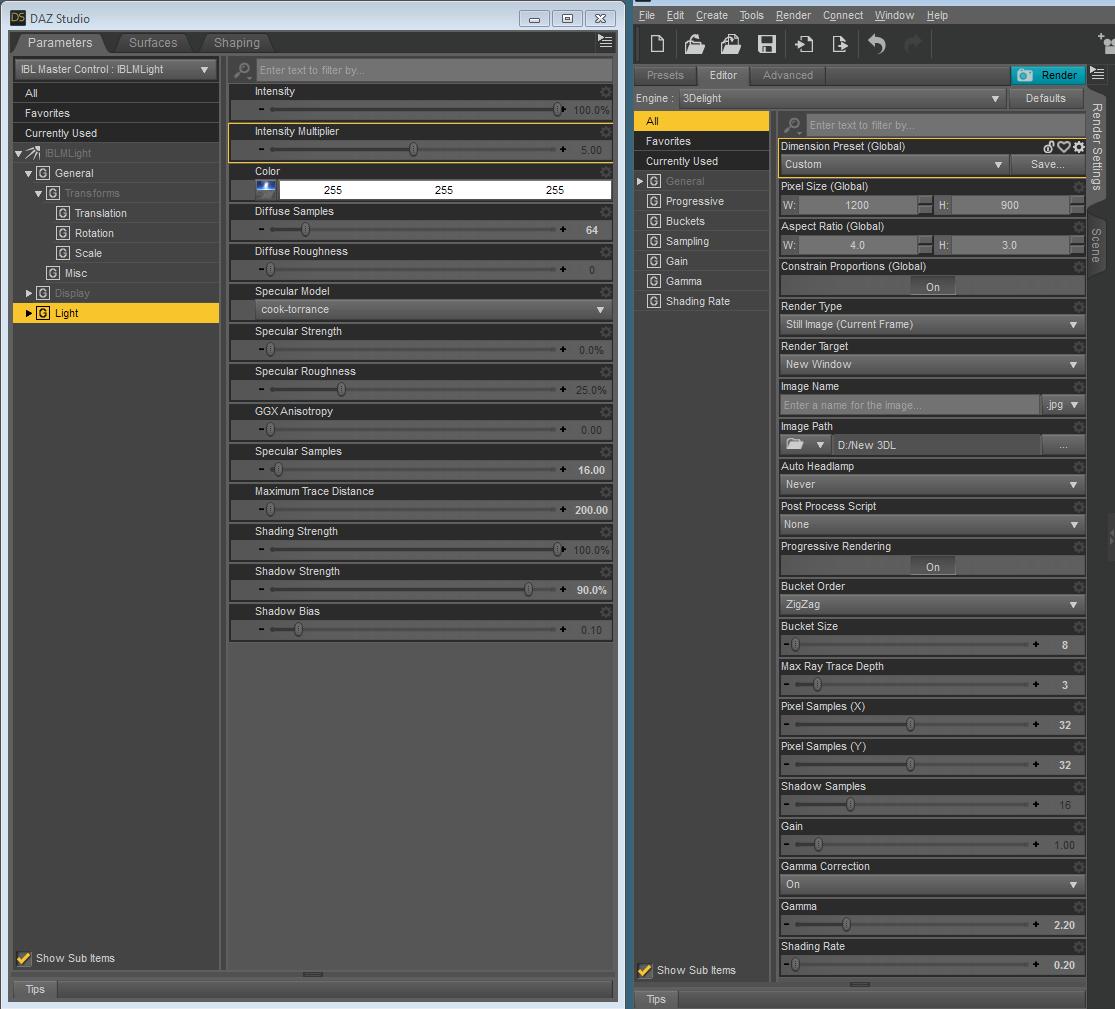Open Engine 3Delight dropdown
This screenshot has width=1115, height=1009.
click(x=841, y=98)
